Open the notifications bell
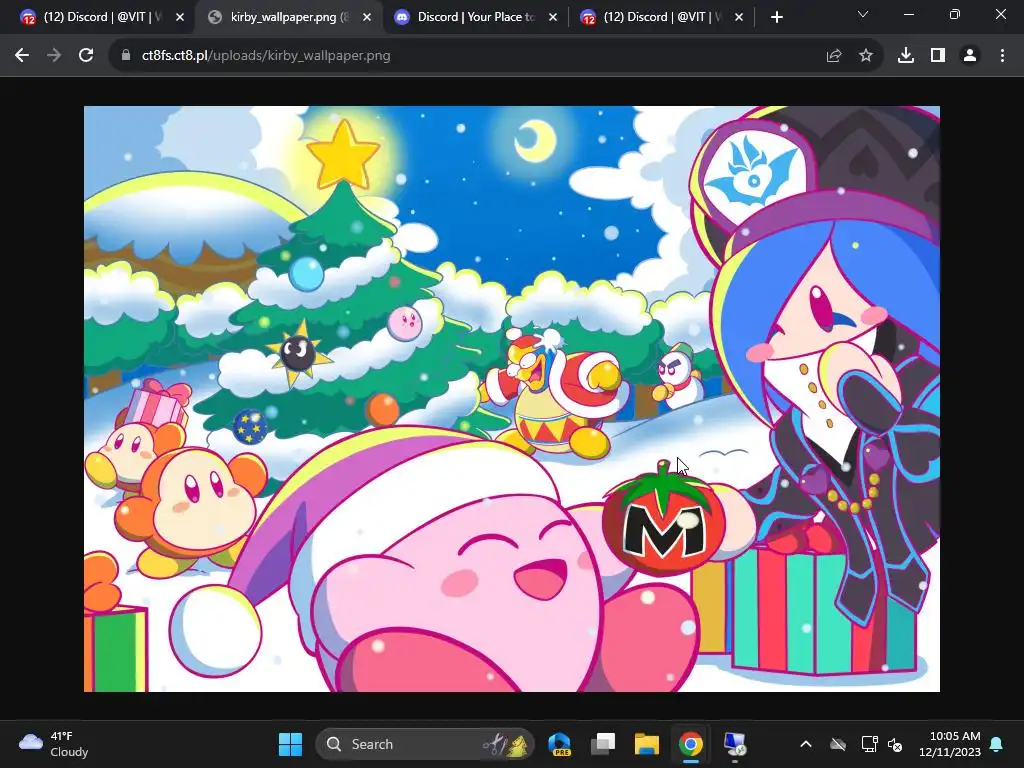This screenshot has width=1024, height=768. (x=997, y=744)
